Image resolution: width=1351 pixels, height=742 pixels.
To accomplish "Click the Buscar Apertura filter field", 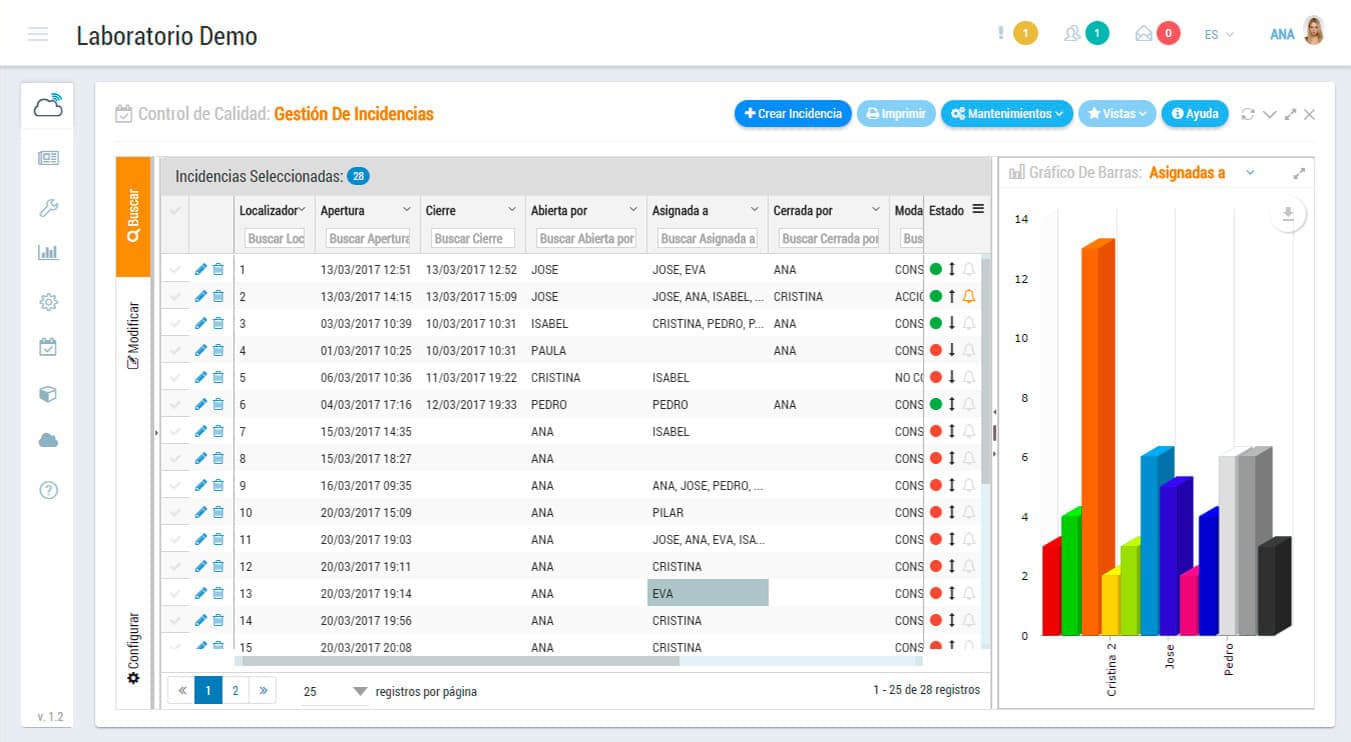I will click(368, 239).
